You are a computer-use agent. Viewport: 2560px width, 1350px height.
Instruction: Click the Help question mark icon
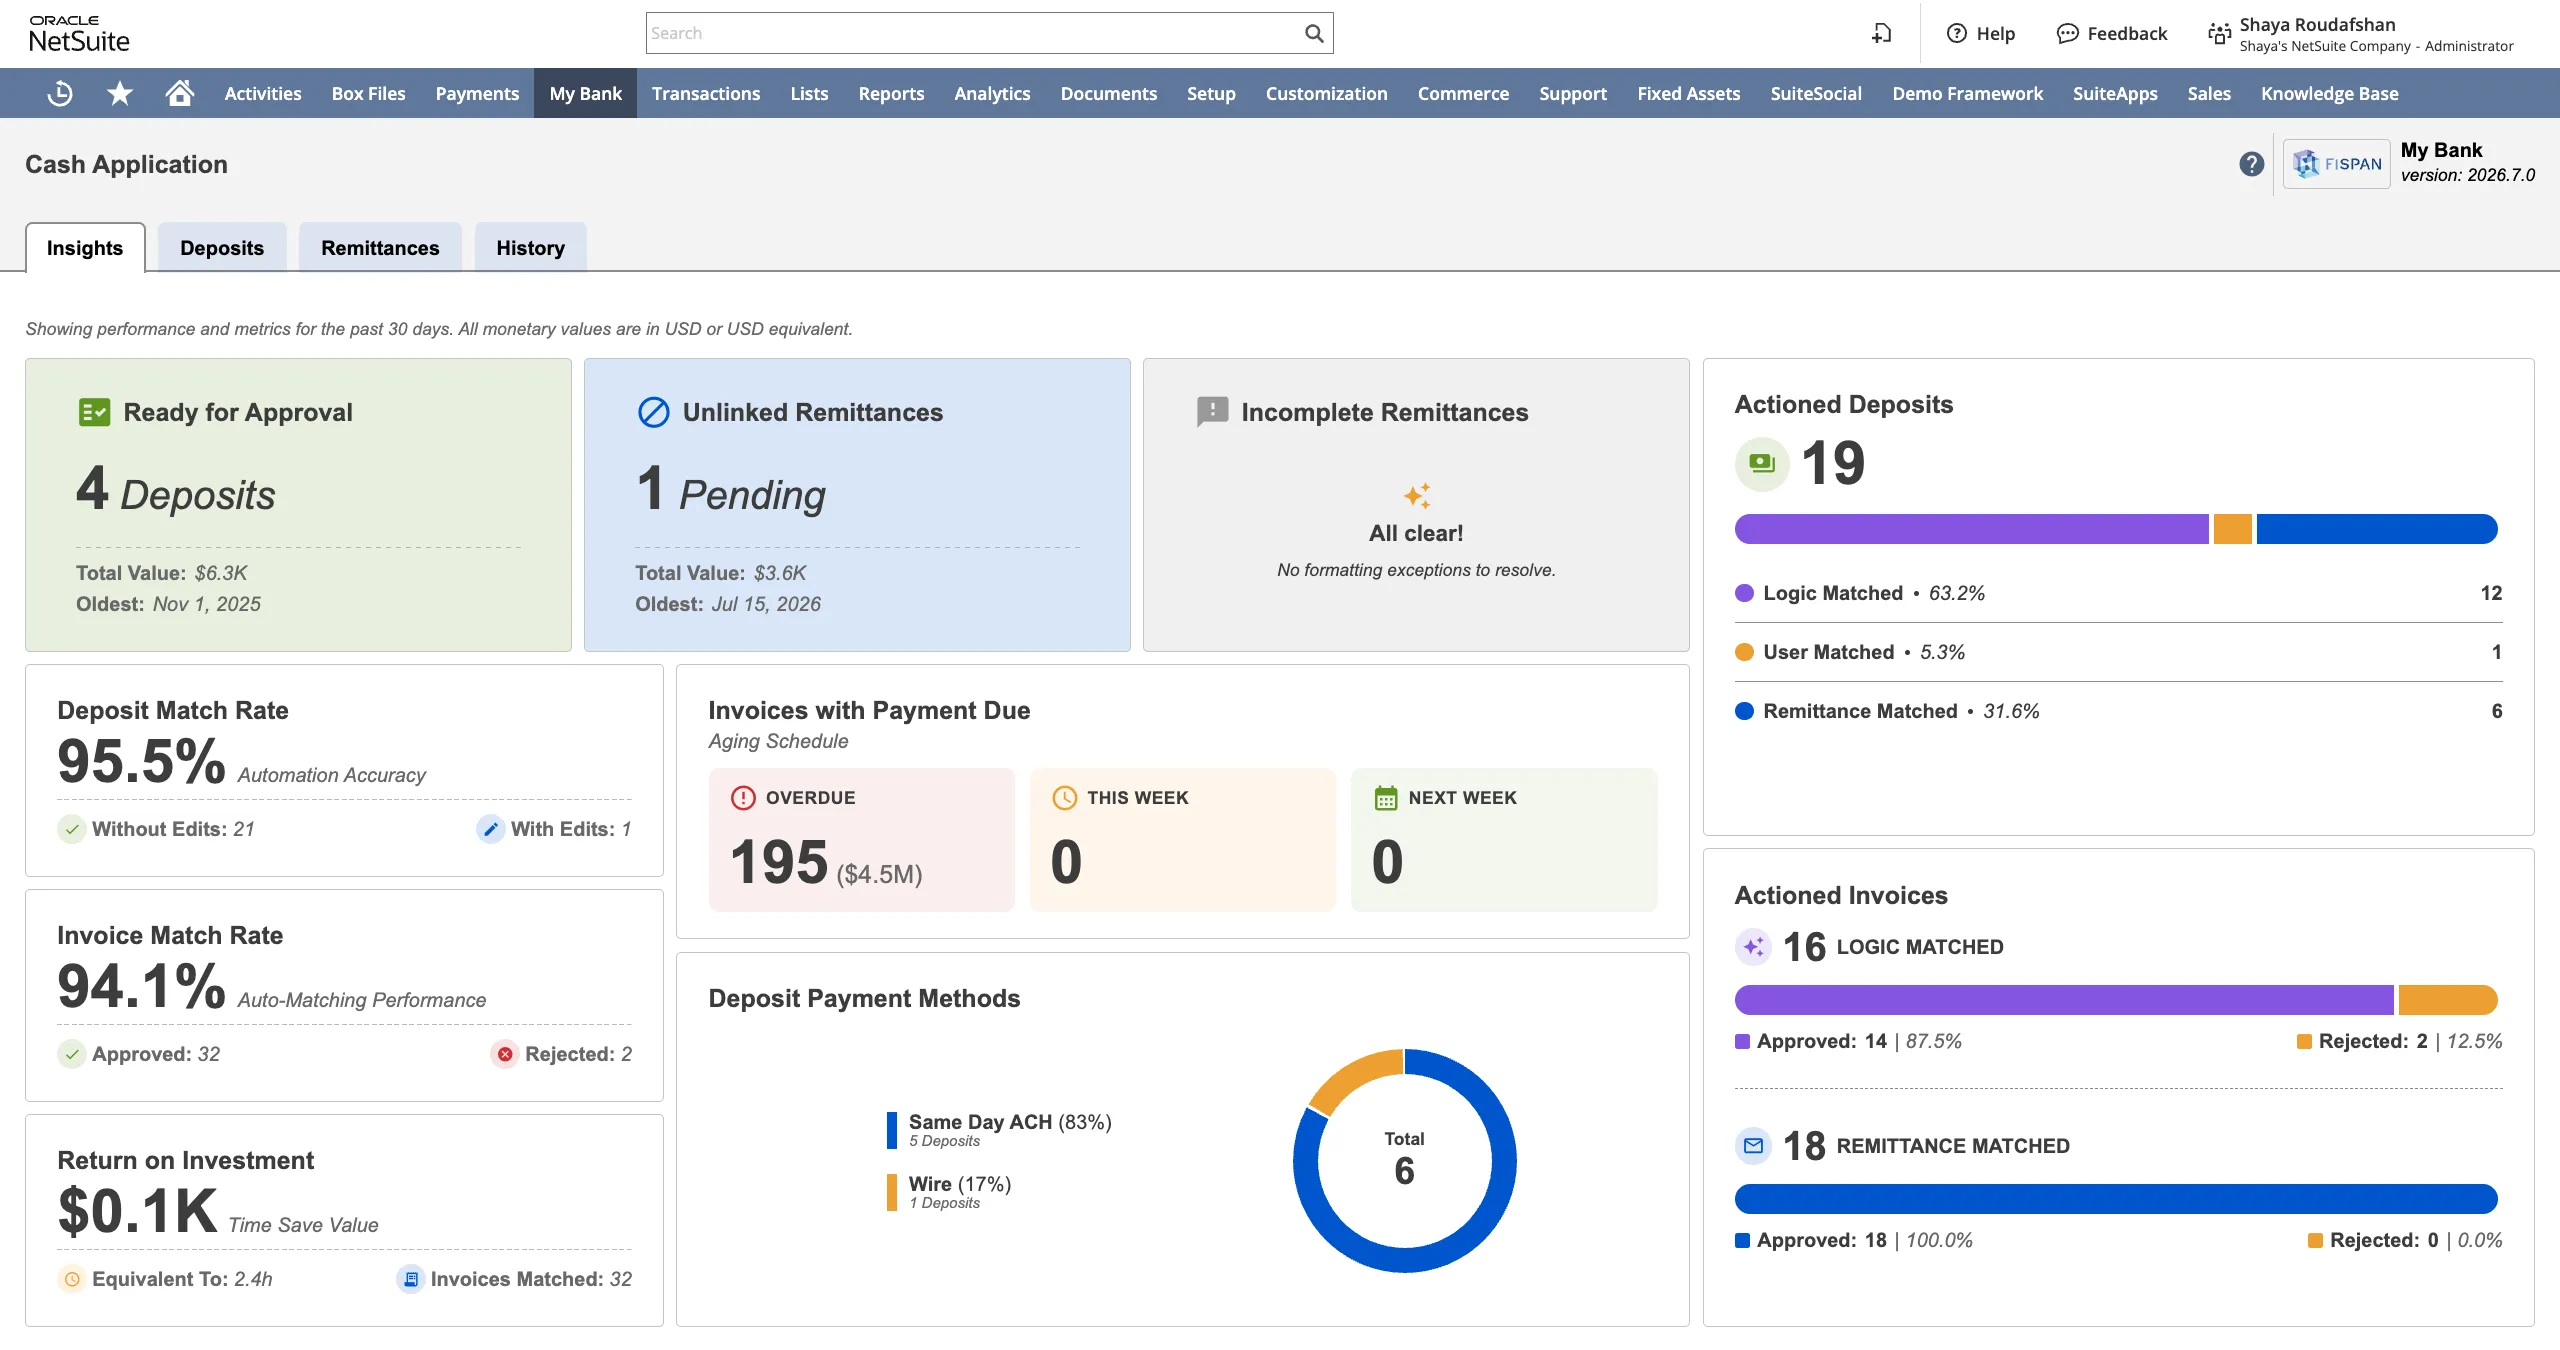[x=1956, y=33]
